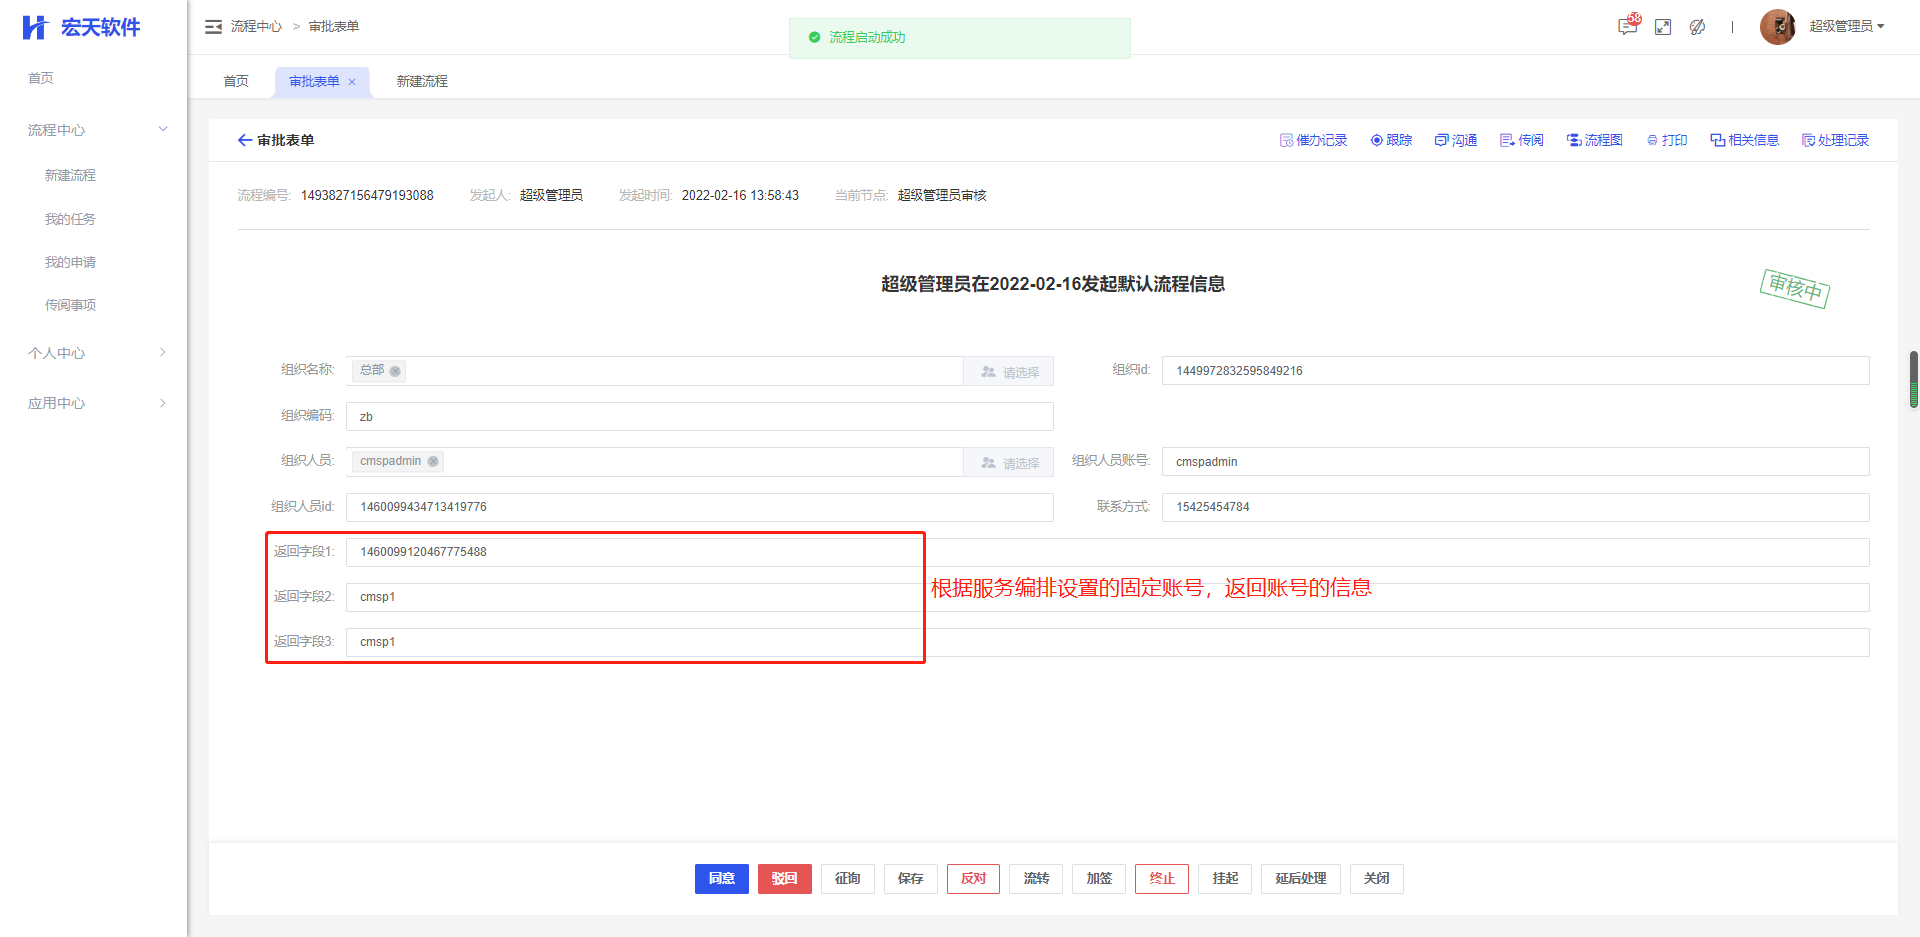Click the user avatar picture

tap(1778, 27)
